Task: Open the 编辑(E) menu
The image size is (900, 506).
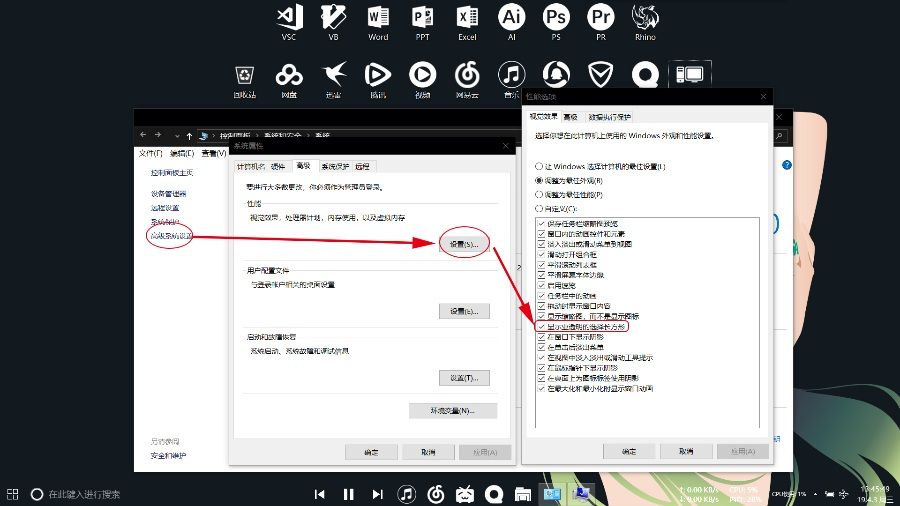Action: 182,153
